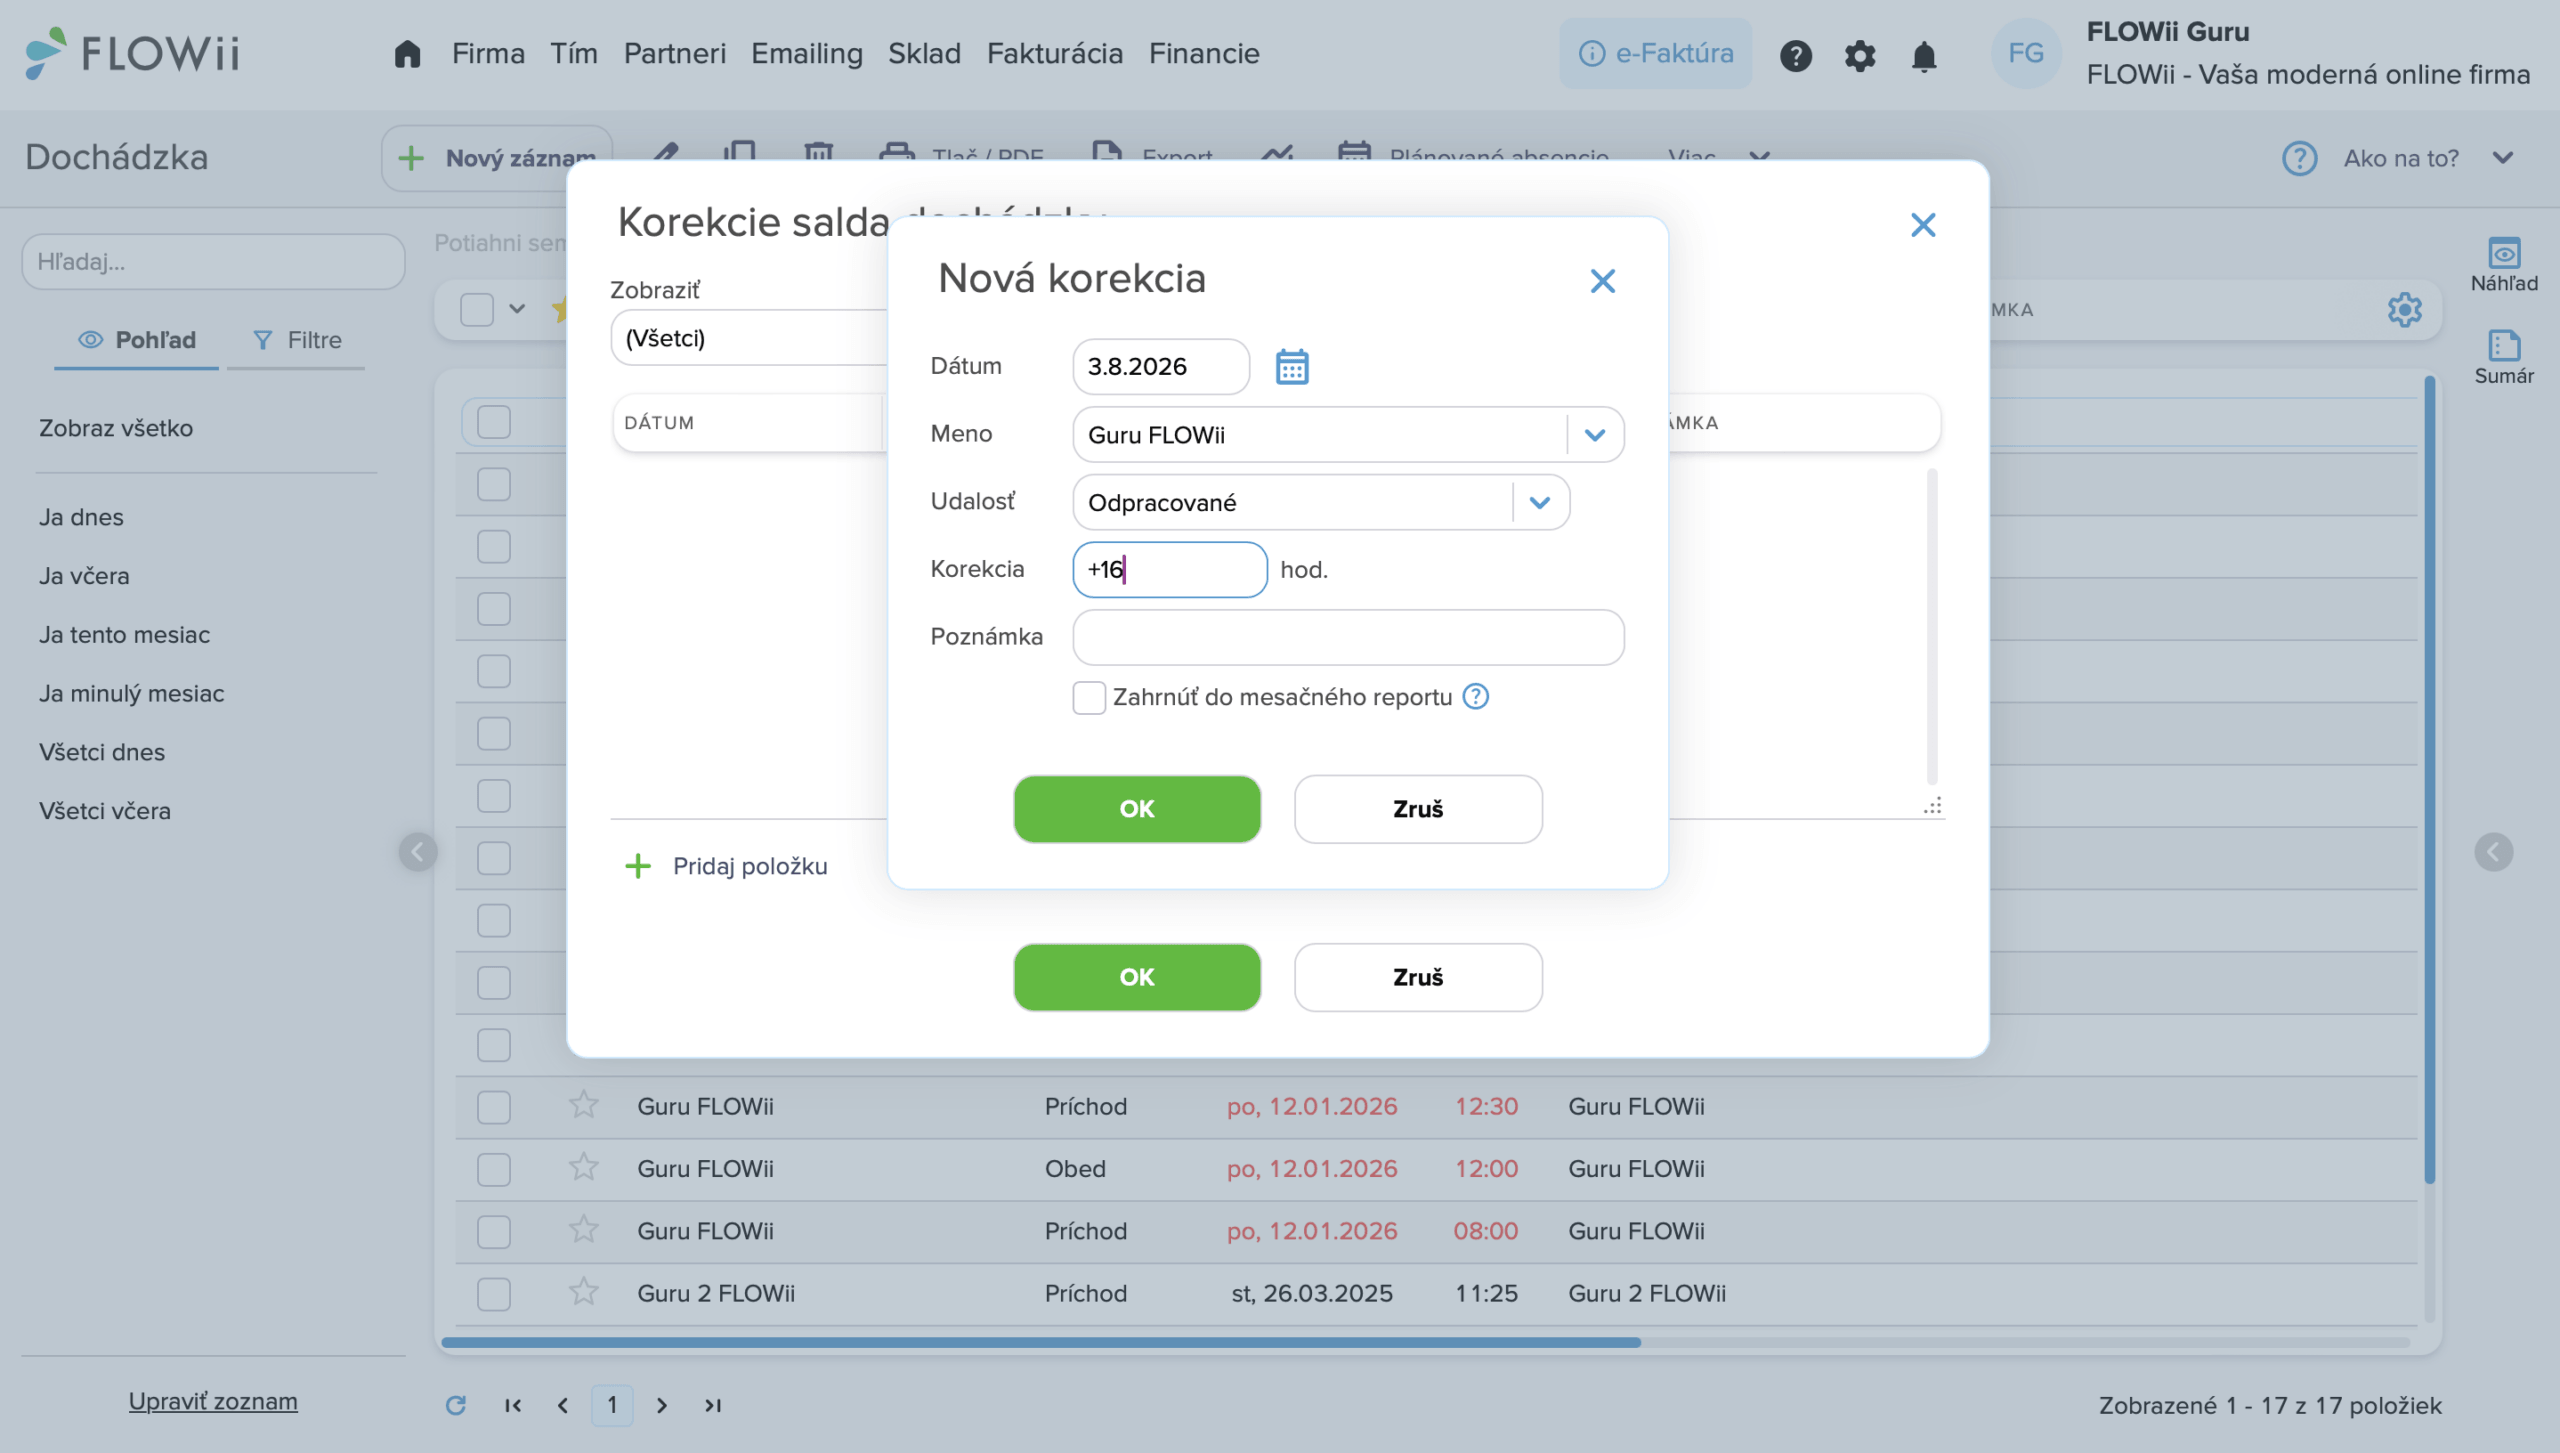The height and width of the screenshot is (1453, 2560).
Task: Close the Nová korekcia dialog
Action: coord(1602,281)
